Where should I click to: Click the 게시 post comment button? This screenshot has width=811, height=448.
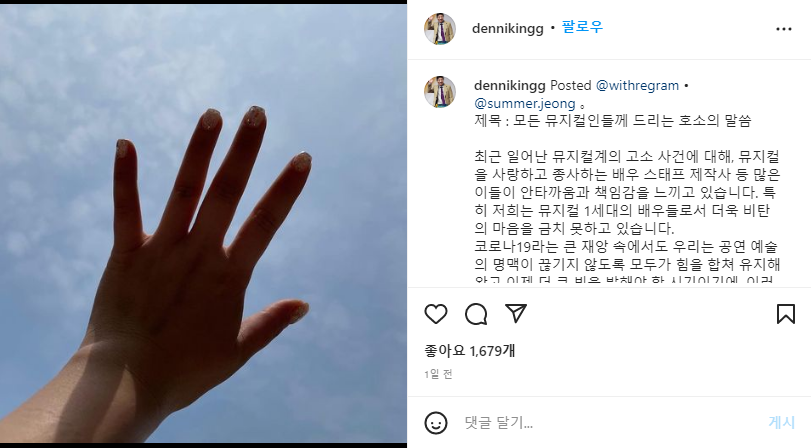pyautogui.click(x=782, y=423)
